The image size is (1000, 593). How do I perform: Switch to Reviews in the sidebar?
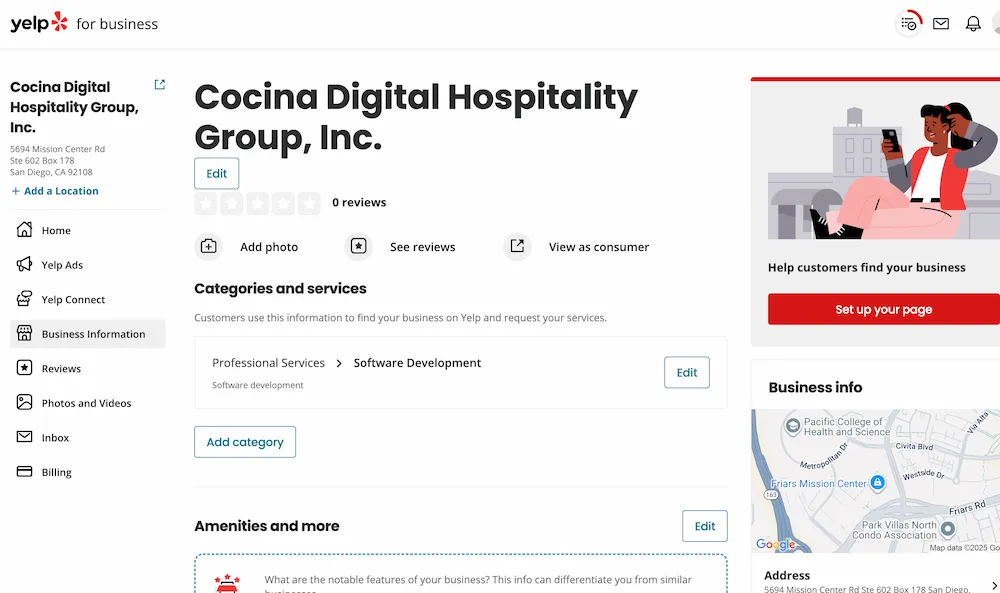[22, 368]
